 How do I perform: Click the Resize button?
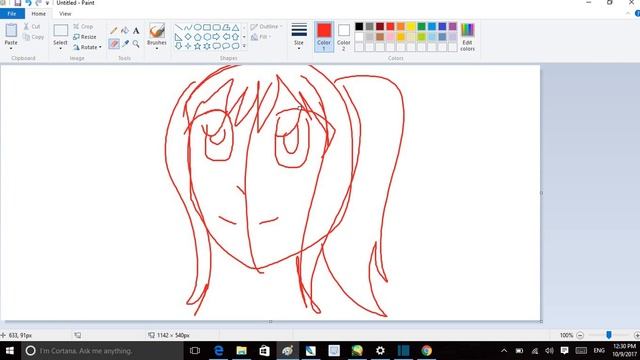pos(85,37)
